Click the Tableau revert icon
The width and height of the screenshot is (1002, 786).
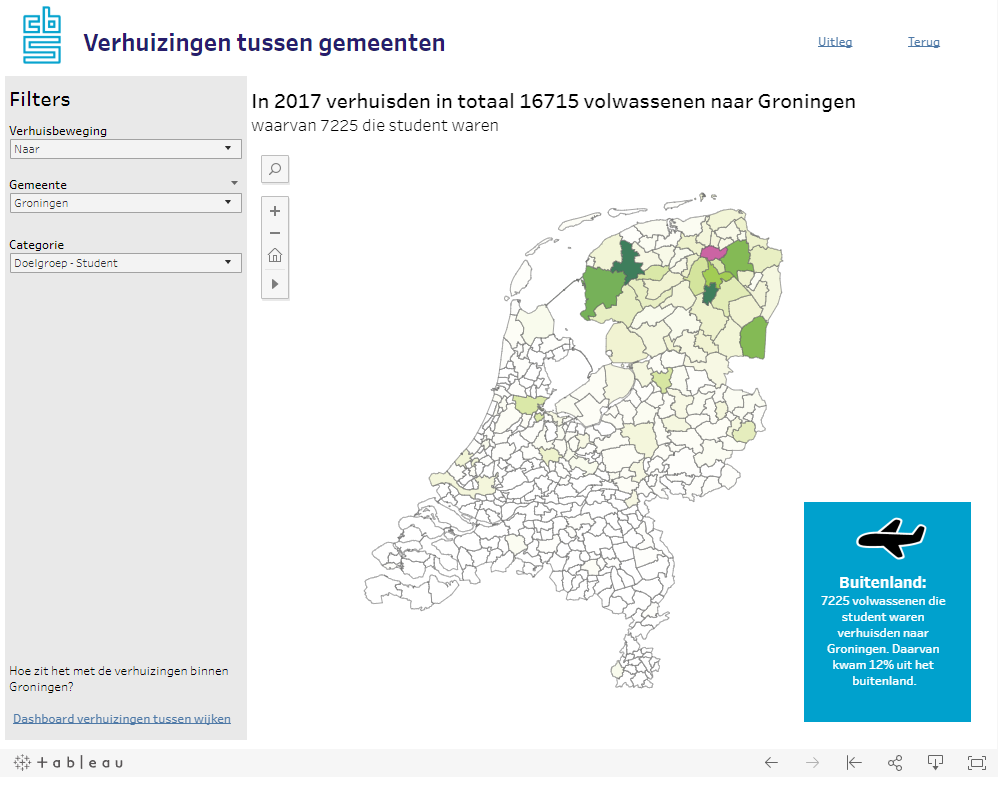(x=854, y=763)
